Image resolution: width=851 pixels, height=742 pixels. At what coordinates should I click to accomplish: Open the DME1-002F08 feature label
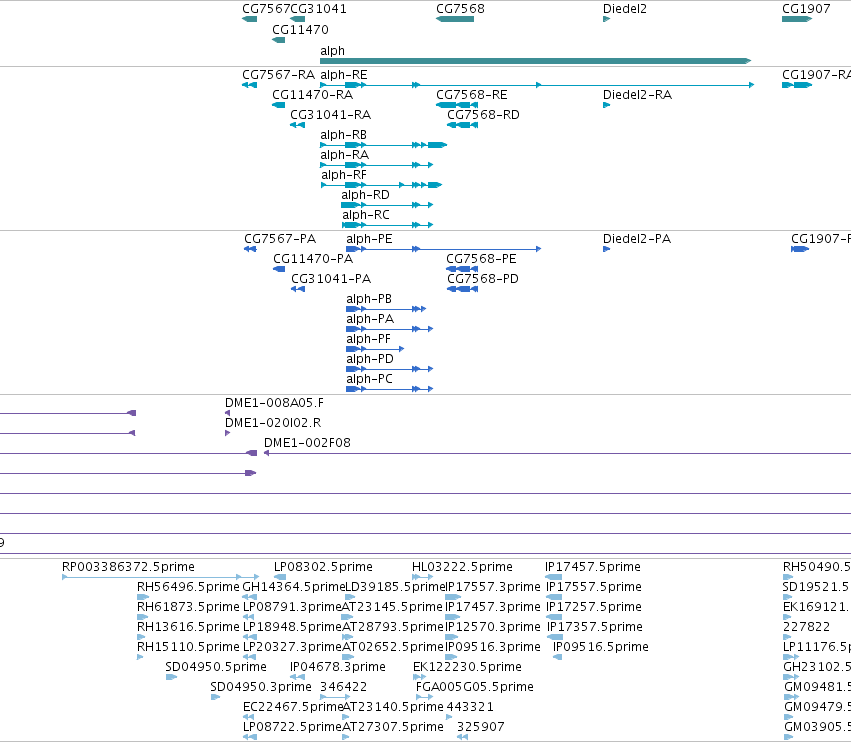pyautogui.click(x=307, y=442)
